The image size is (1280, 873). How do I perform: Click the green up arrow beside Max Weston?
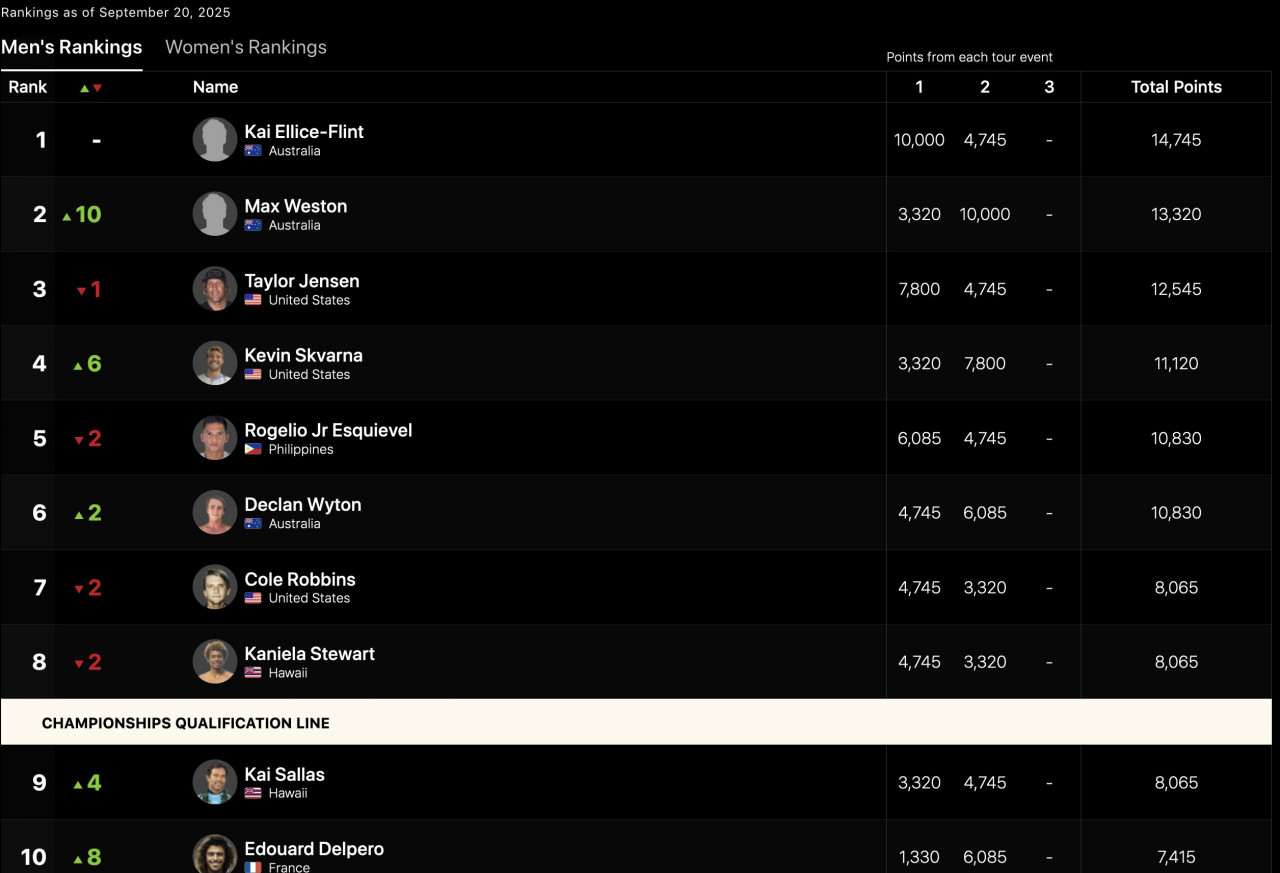point(67,216)
